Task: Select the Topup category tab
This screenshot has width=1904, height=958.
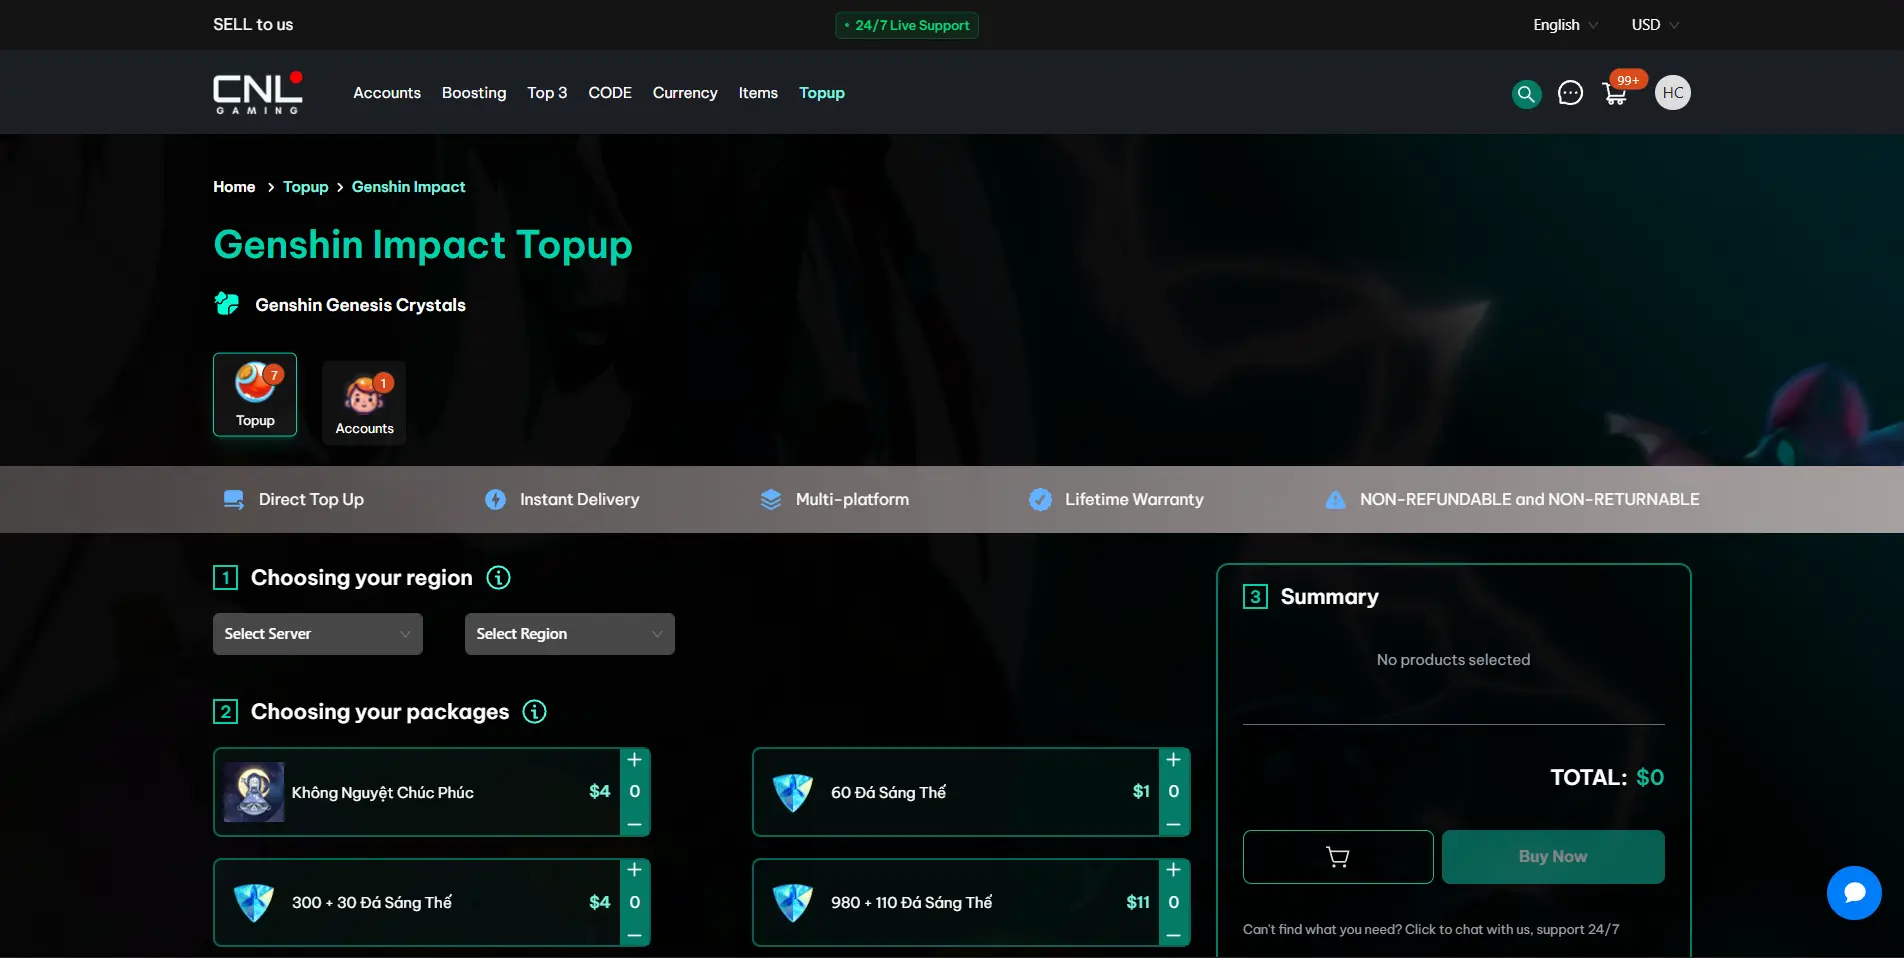Action: pos(255,395)
